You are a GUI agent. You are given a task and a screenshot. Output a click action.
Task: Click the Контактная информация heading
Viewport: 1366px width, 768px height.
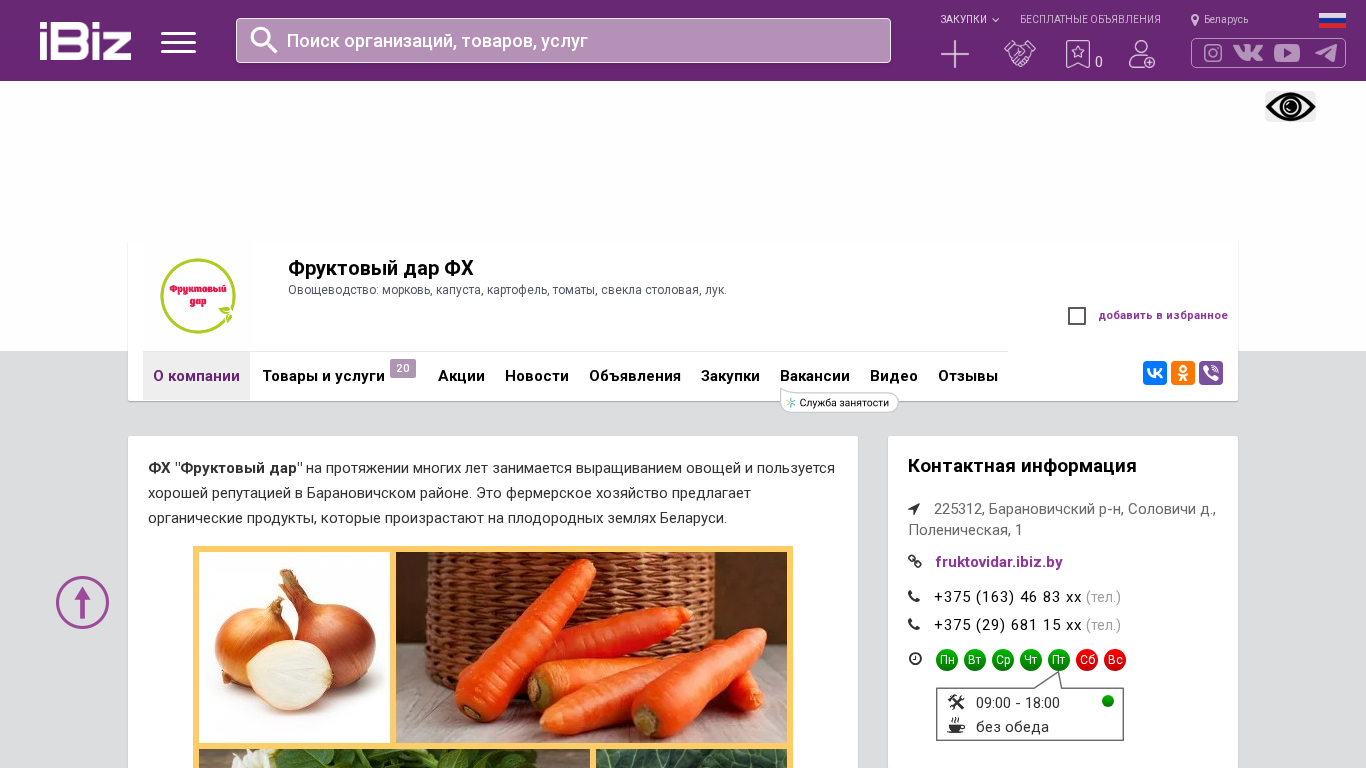pyautogui.click(x=1022, y=466)
